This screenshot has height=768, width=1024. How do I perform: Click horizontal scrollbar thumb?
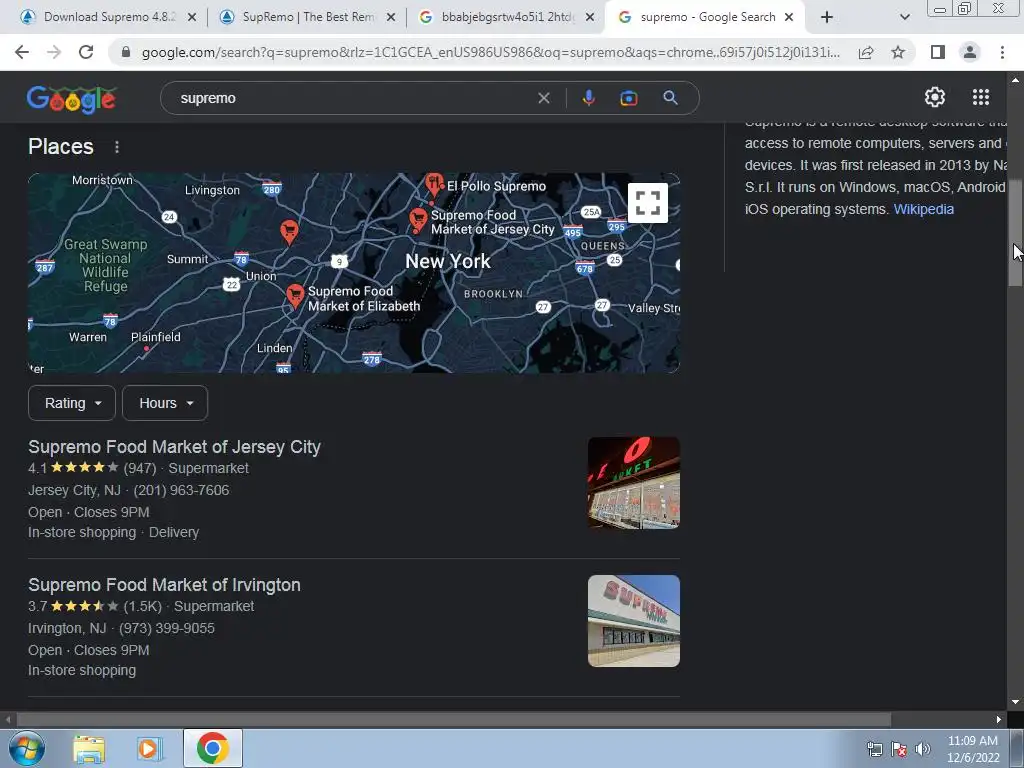click(454, 719)
